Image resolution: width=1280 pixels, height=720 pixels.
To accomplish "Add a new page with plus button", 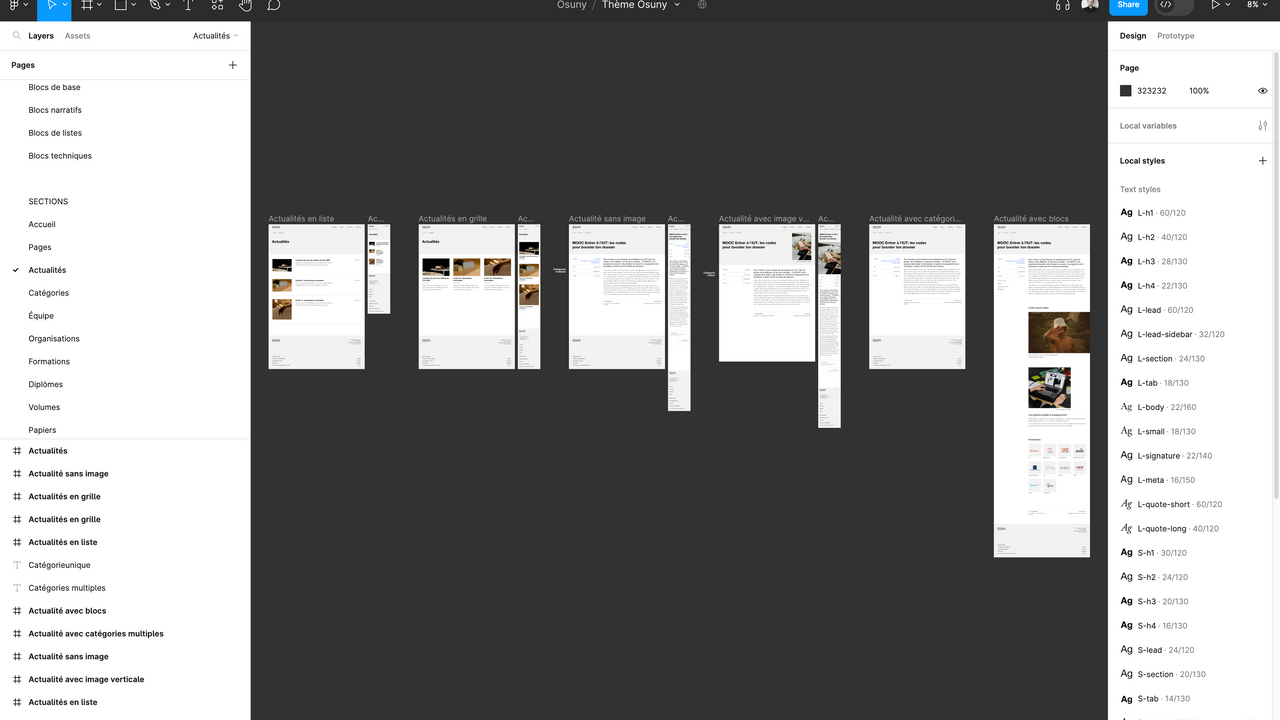I will (233, 65).
